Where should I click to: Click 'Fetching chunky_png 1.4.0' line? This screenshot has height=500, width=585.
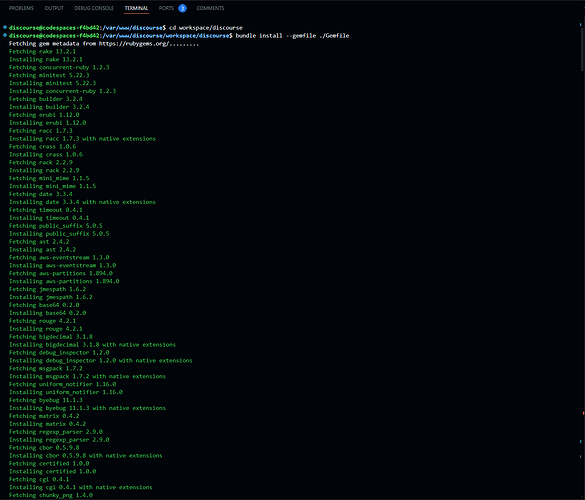click(x=51, y=496)
